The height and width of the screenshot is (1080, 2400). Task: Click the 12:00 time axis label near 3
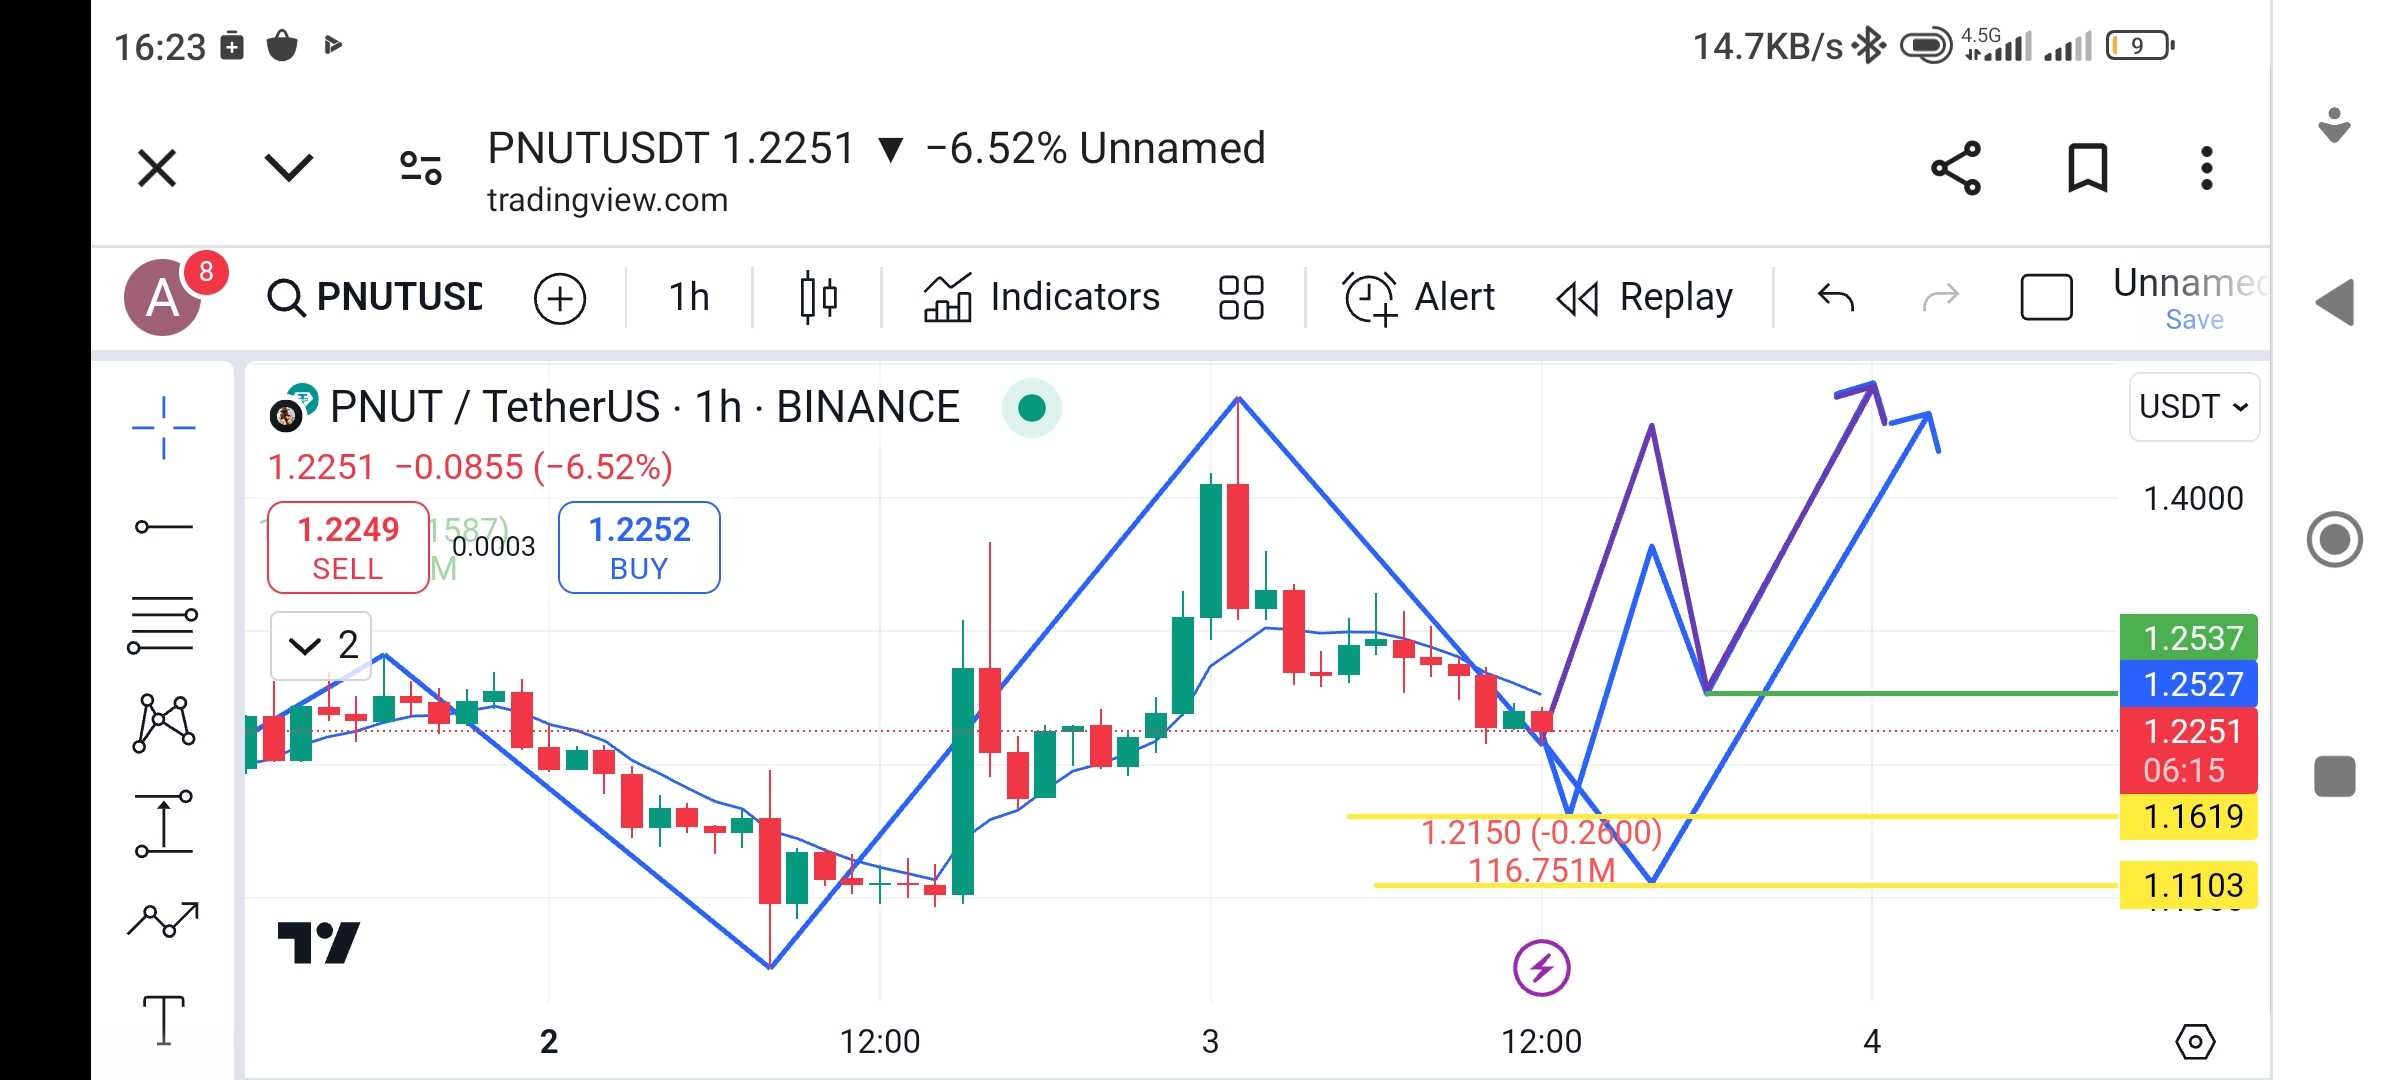(x=1541, y=1042)
